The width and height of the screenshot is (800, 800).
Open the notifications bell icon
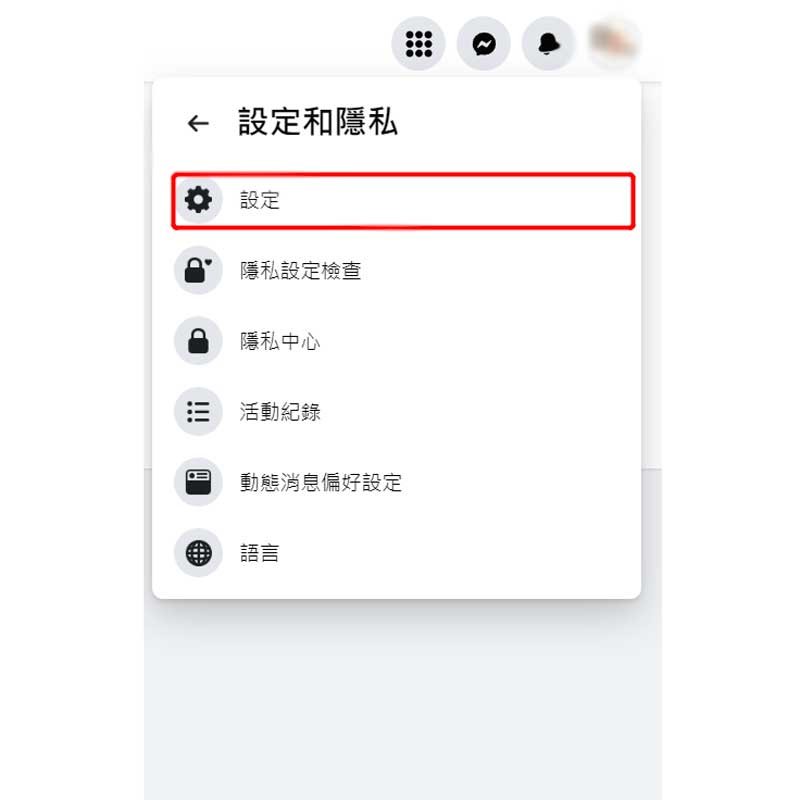[x=548, y=43]
